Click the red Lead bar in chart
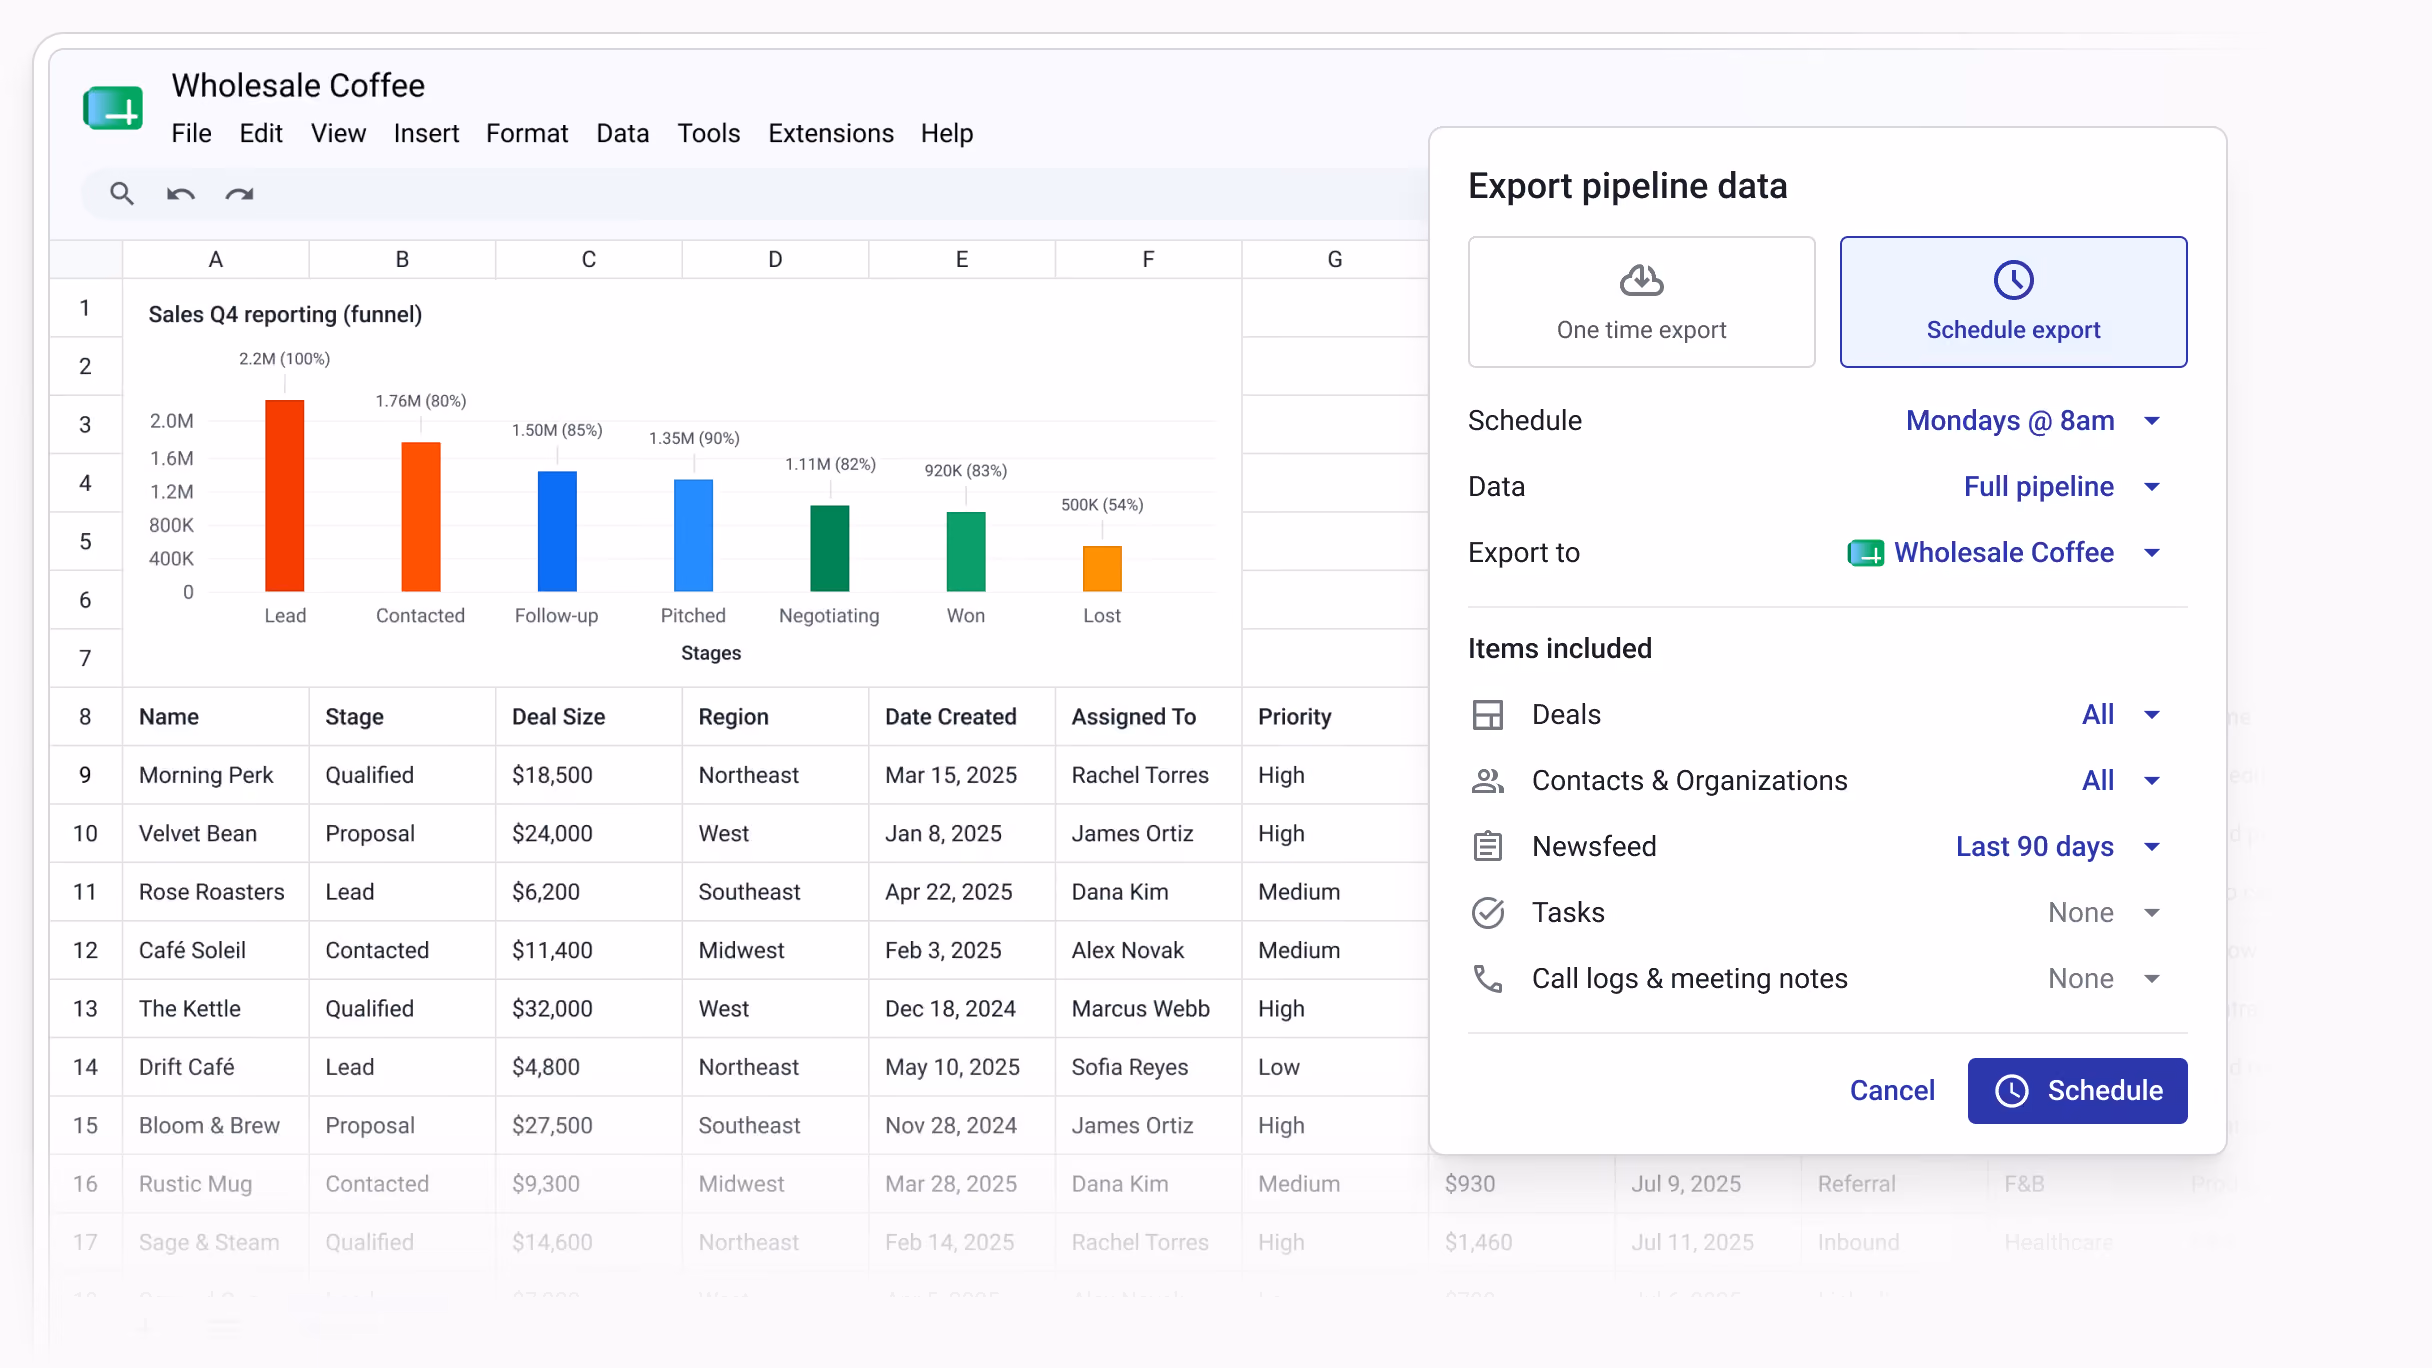2432x1368 pixels. [x=284, y=496]
